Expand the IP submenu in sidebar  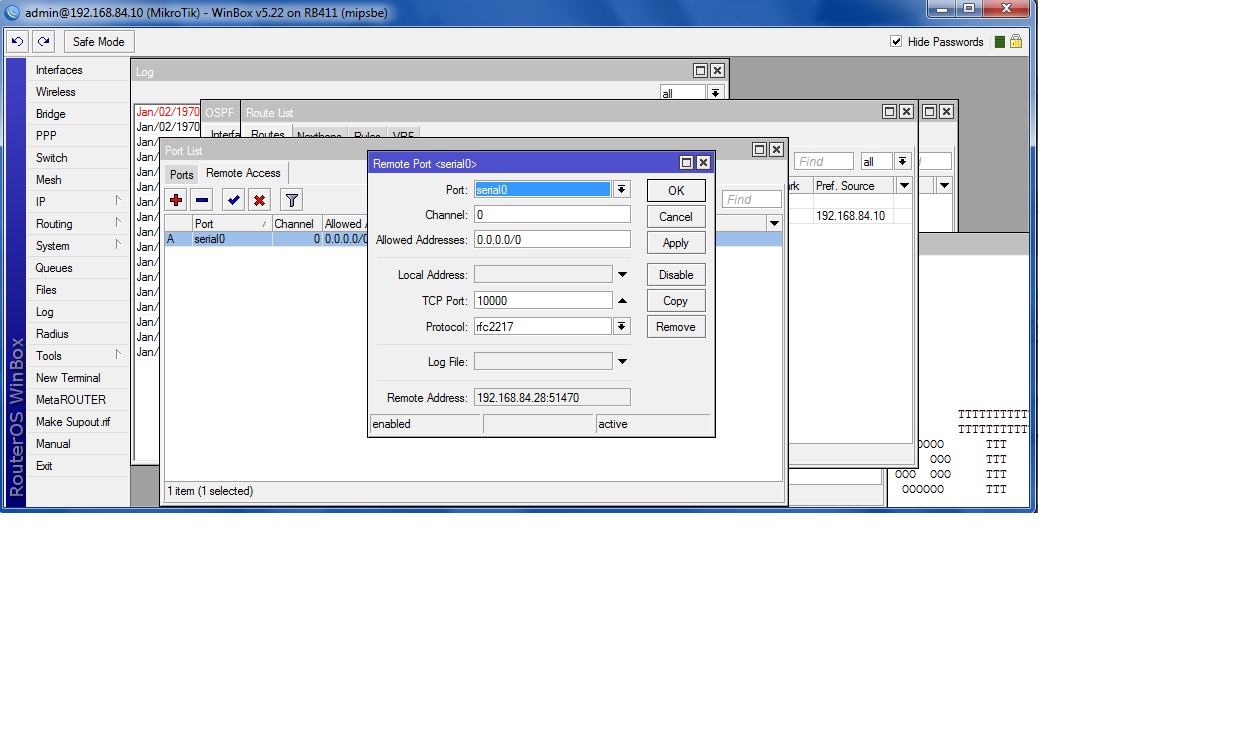tap(78, 202)
